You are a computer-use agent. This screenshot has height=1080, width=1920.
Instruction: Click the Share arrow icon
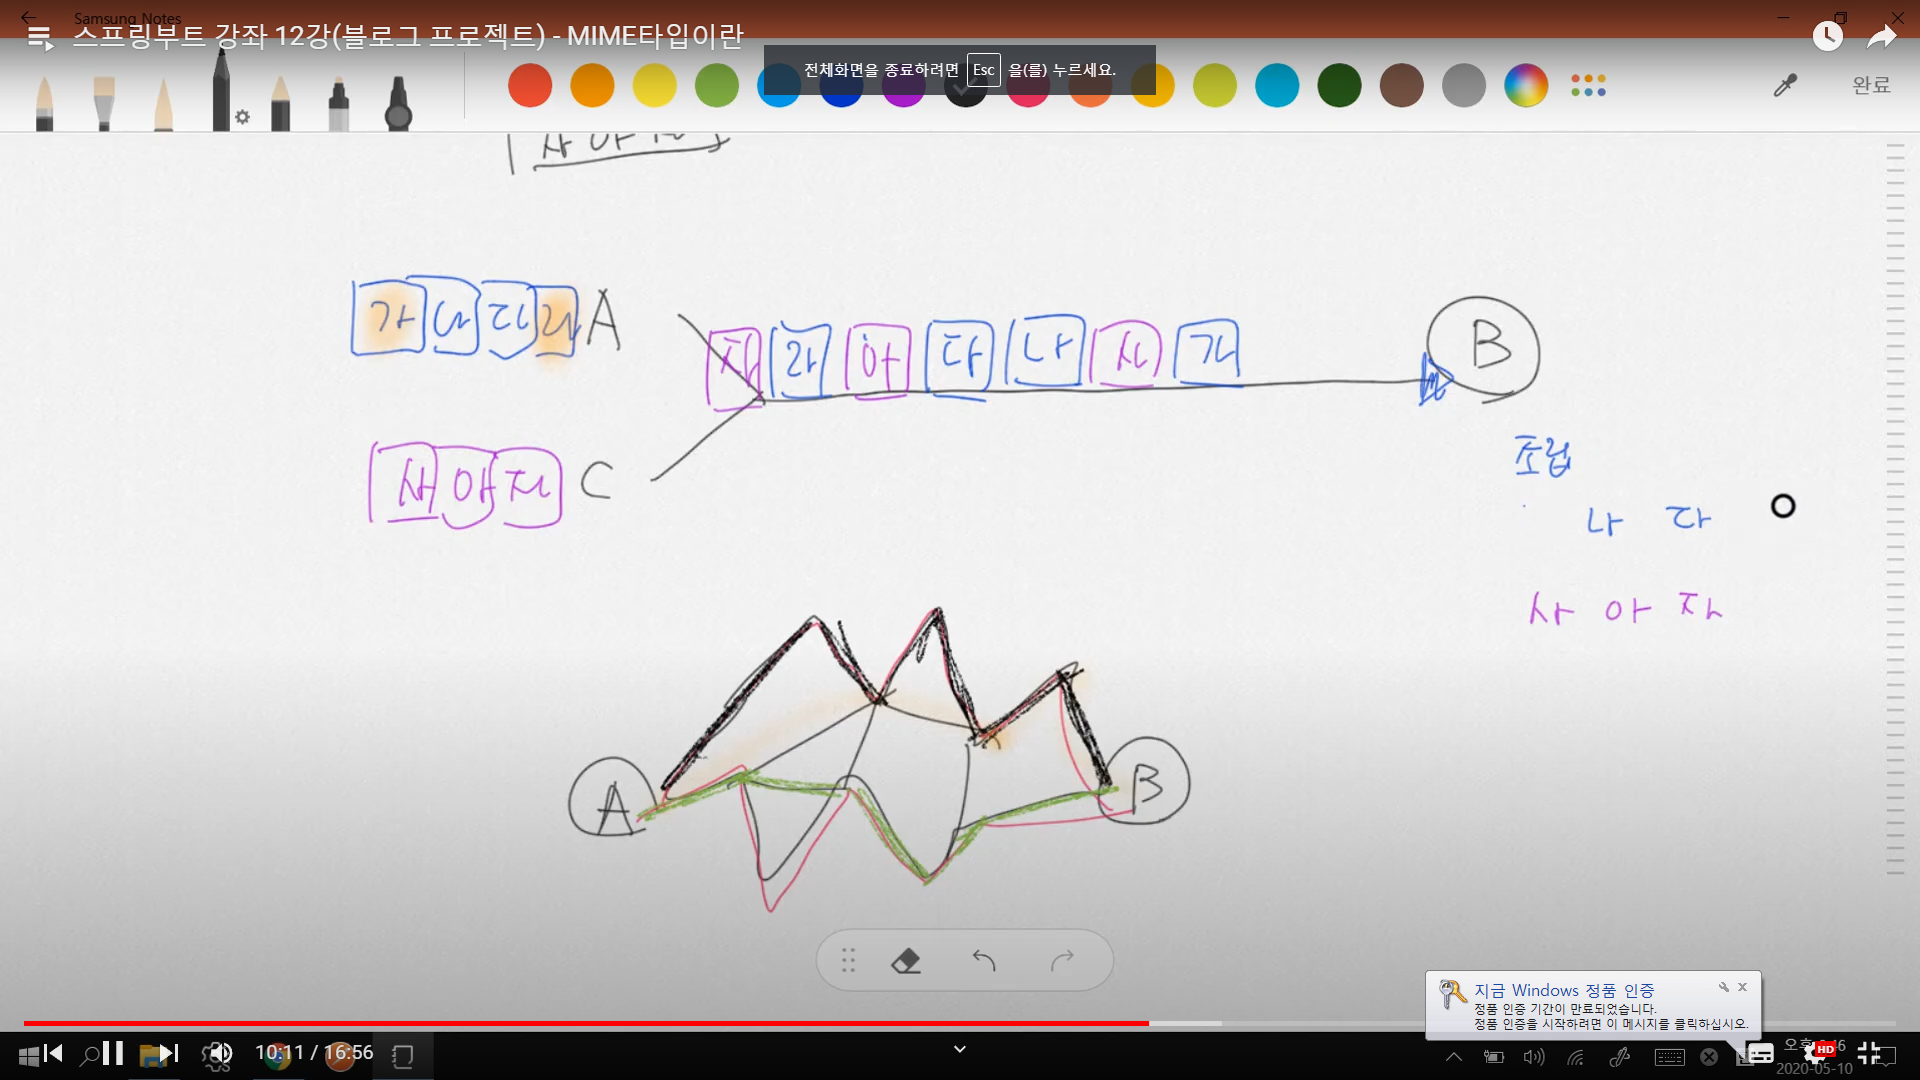1882,37
